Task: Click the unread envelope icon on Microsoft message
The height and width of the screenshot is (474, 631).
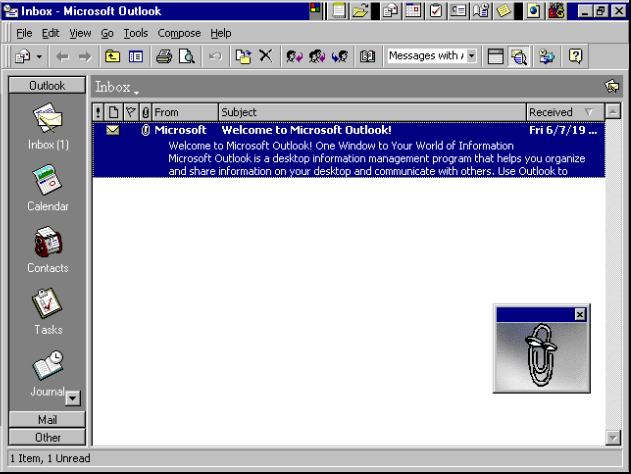Action: tap(113, 130)
